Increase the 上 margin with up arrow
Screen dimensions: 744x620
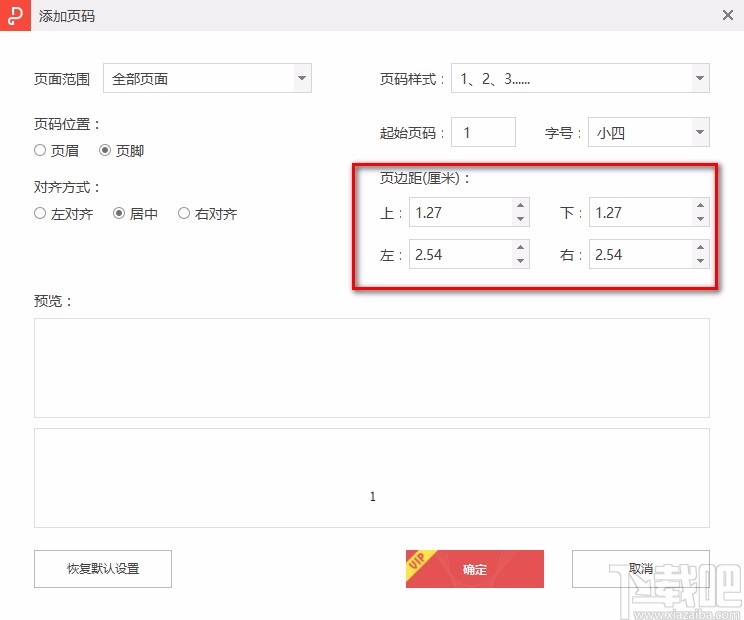coord(520,206)
